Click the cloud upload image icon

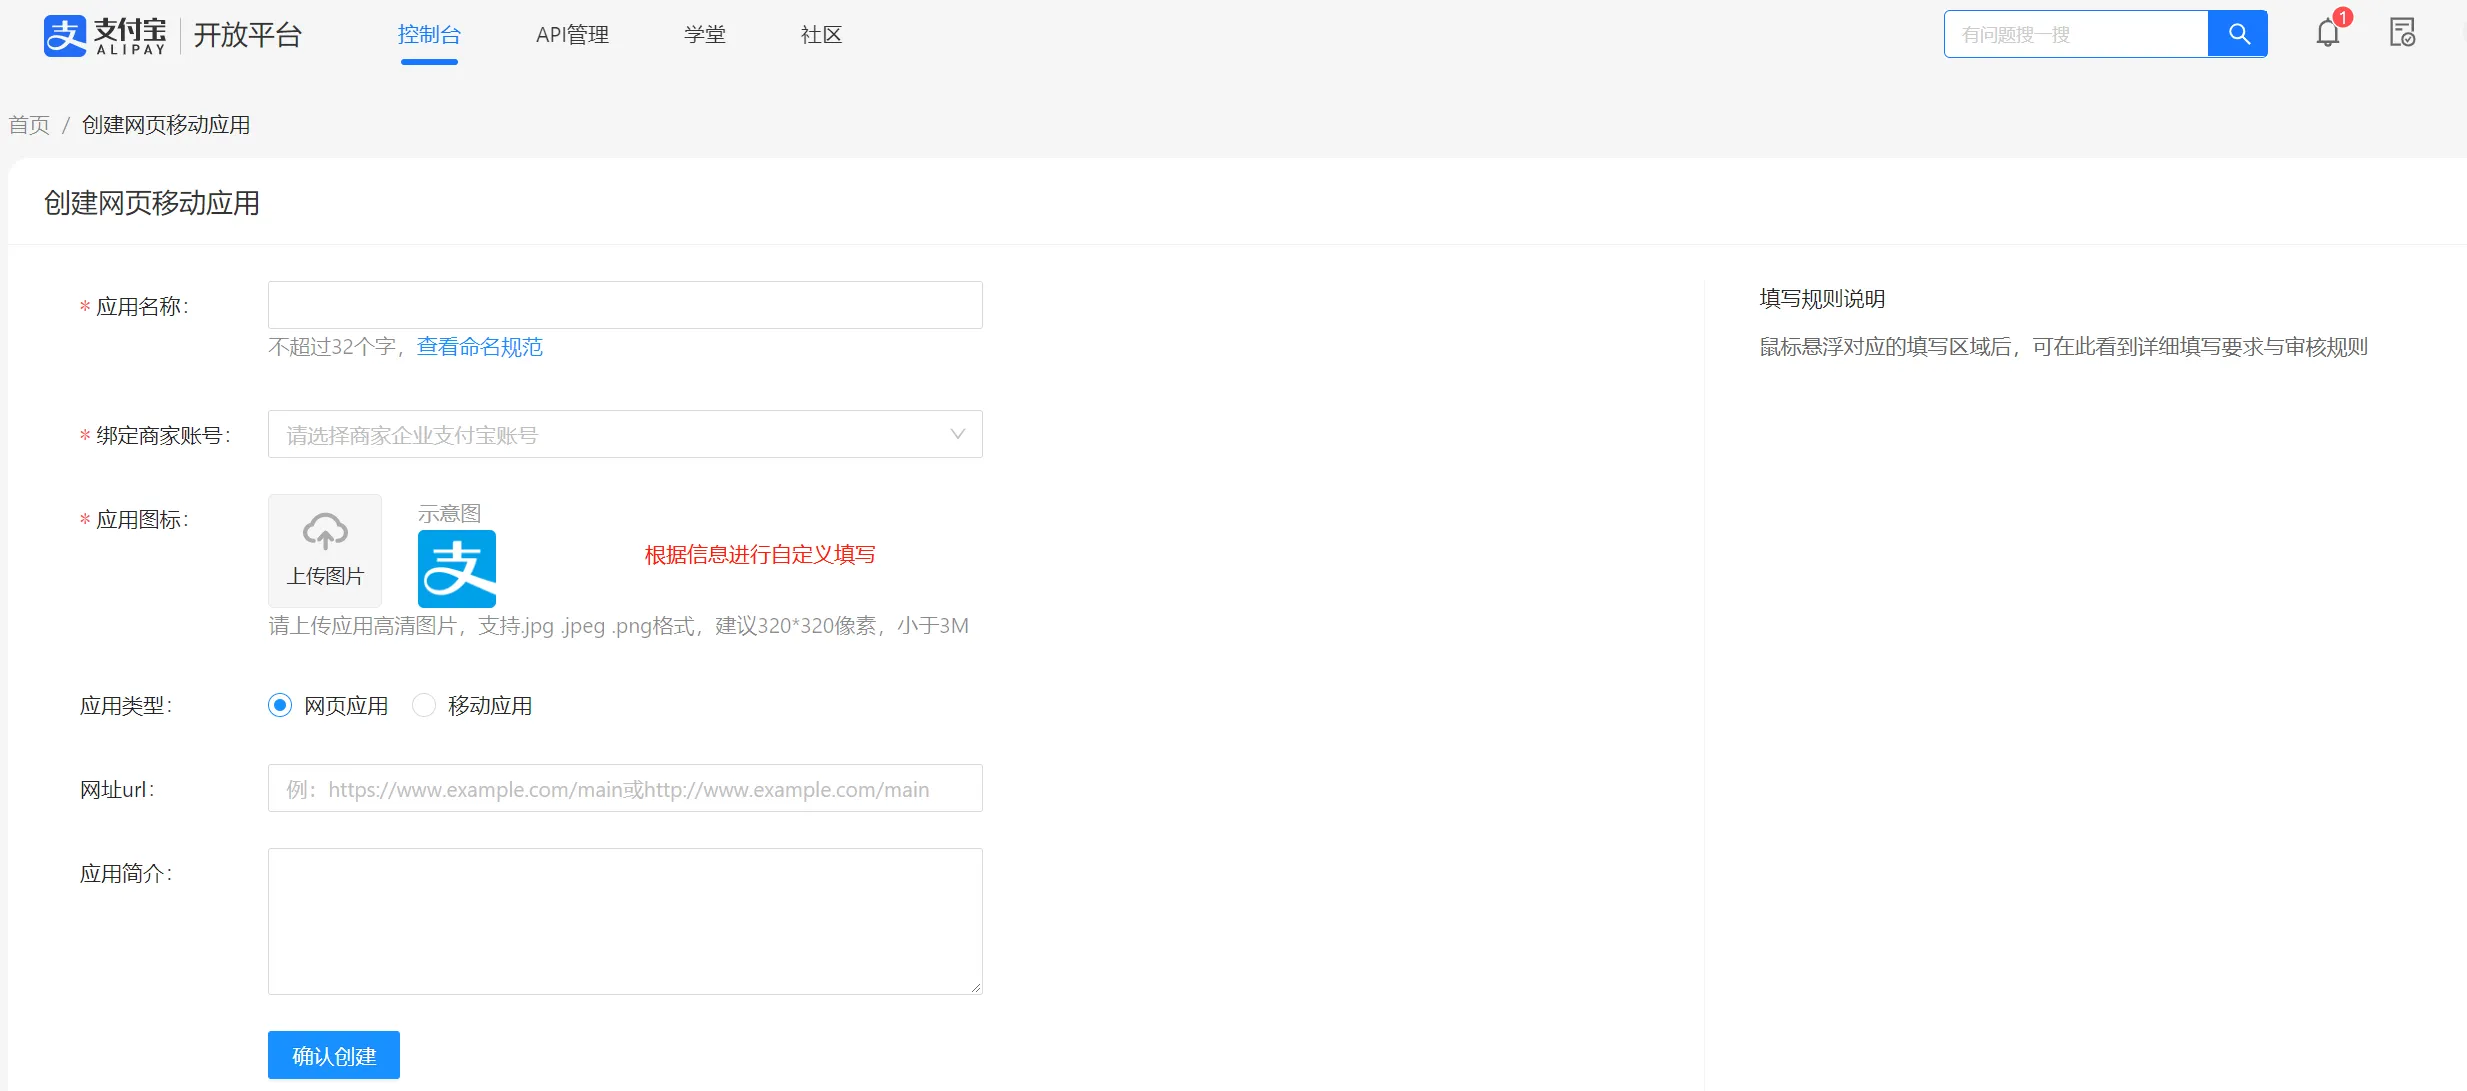(325, 531)
